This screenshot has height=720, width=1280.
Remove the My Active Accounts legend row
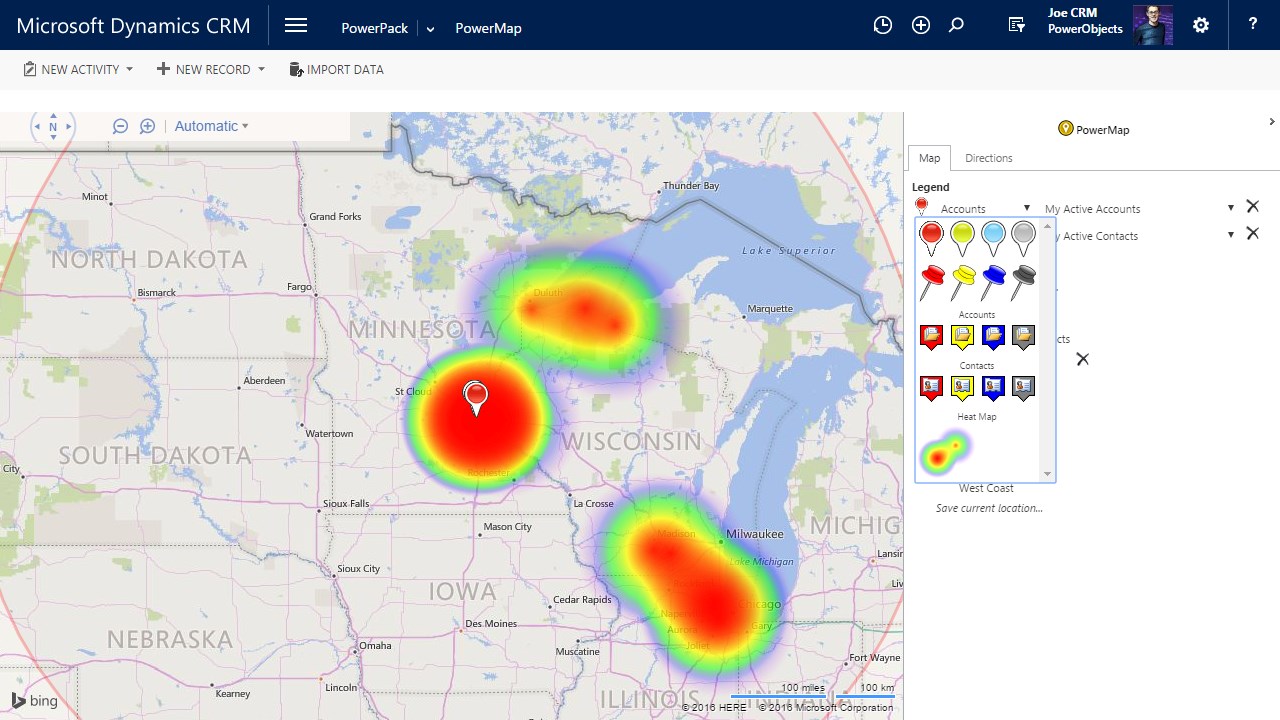point(1252,207)
